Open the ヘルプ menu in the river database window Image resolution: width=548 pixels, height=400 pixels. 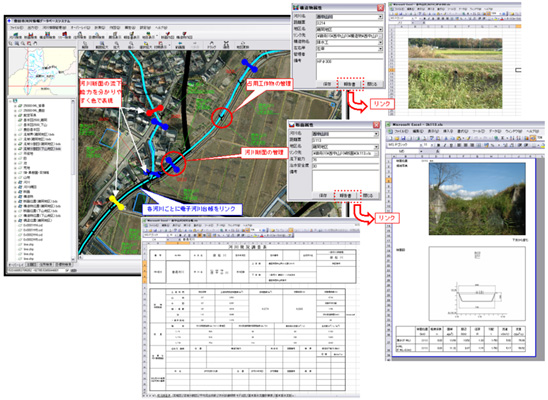[x=161, y=27]
